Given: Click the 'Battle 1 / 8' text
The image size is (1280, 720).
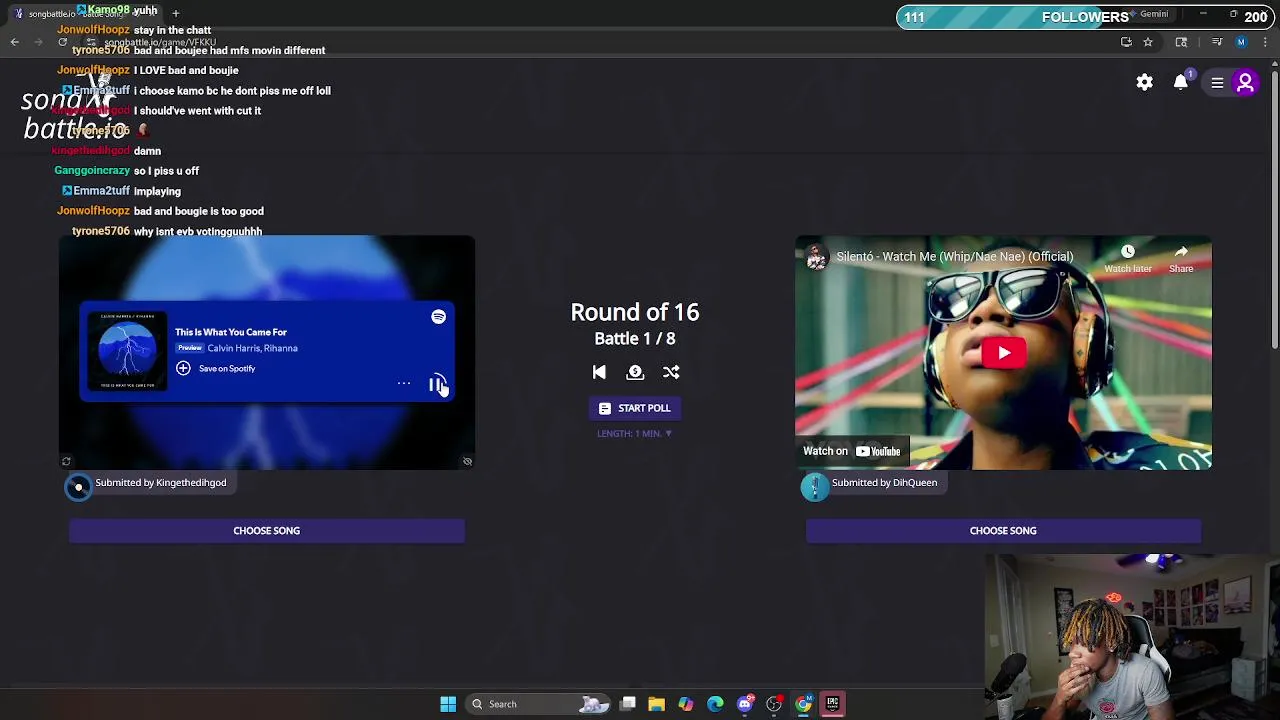Looking at the screenshot, I should pos(635,339).
